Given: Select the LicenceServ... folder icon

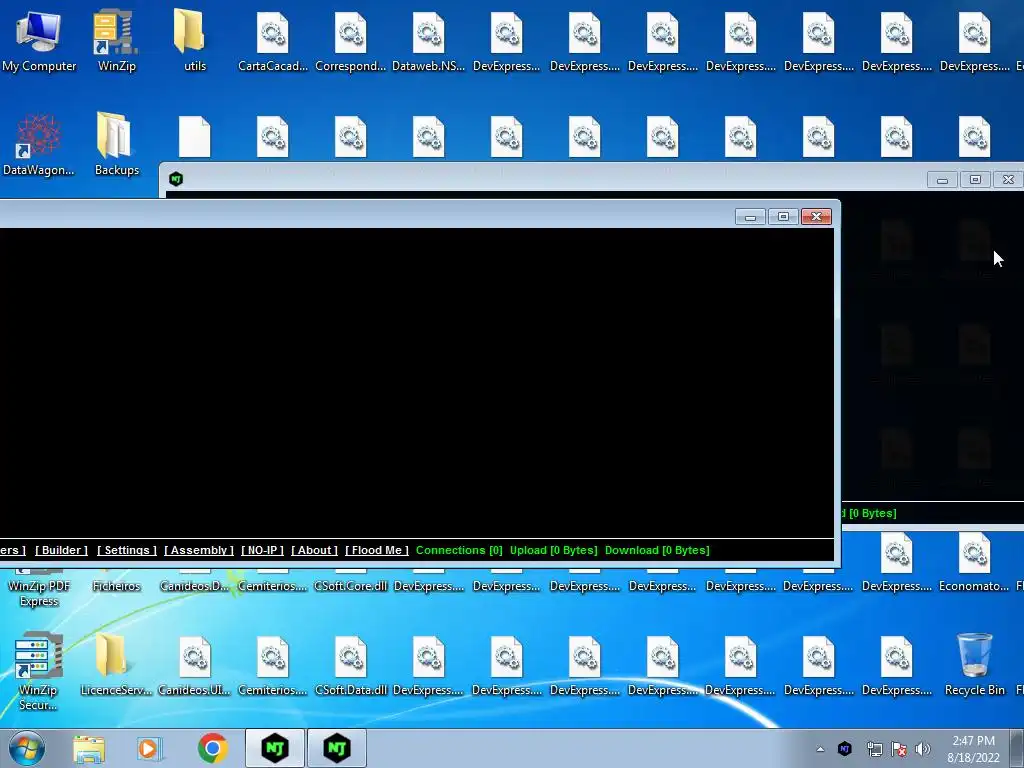Looking at the screenshot, I should (x=116, y=665).
